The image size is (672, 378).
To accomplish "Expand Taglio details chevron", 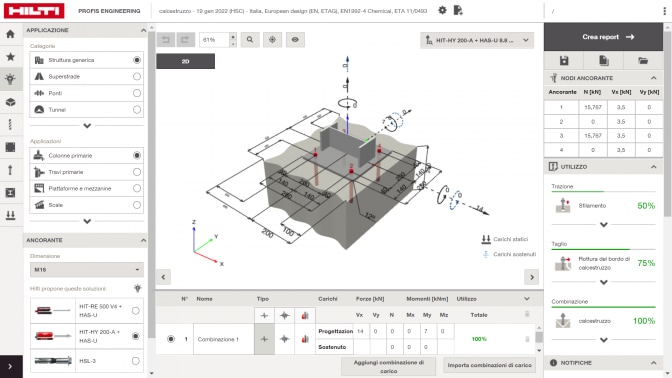I will [603, 282].
